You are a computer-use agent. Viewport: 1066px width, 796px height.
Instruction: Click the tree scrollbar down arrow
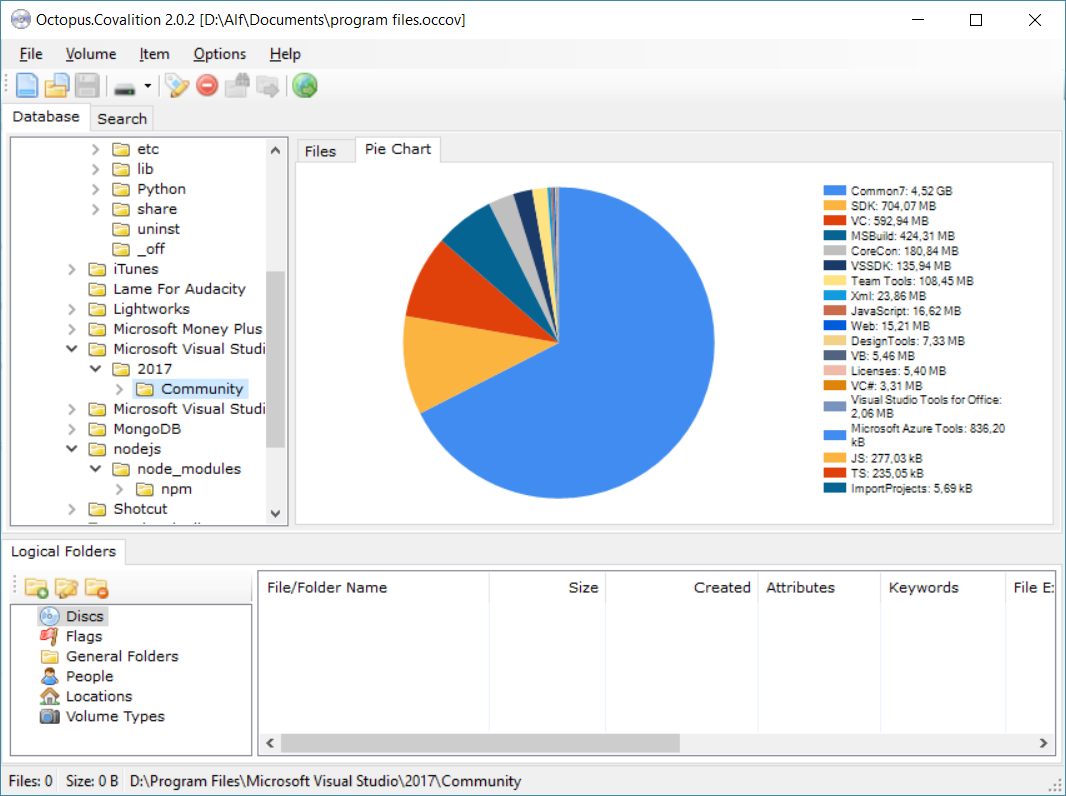coord(275,513)
